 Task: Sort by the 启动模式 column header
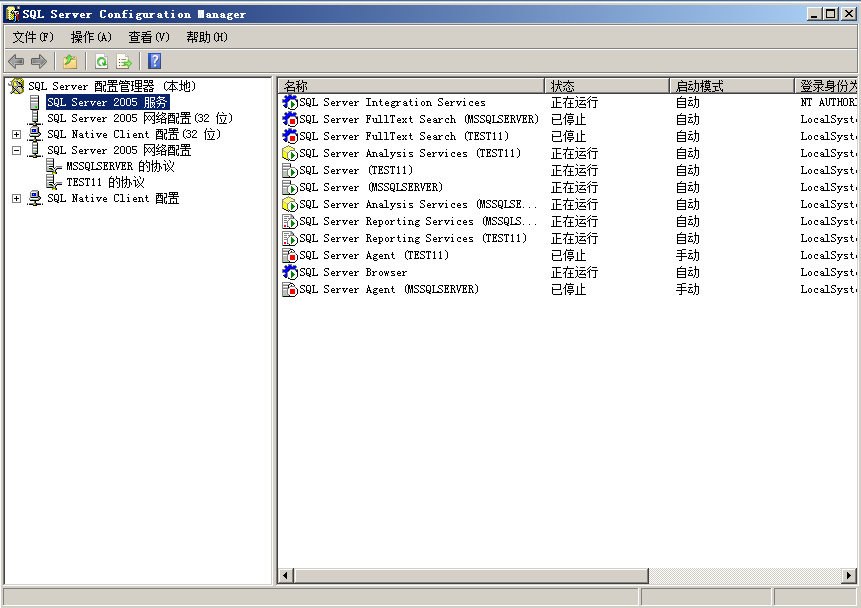pyautogui.click(x=731, y=86)
